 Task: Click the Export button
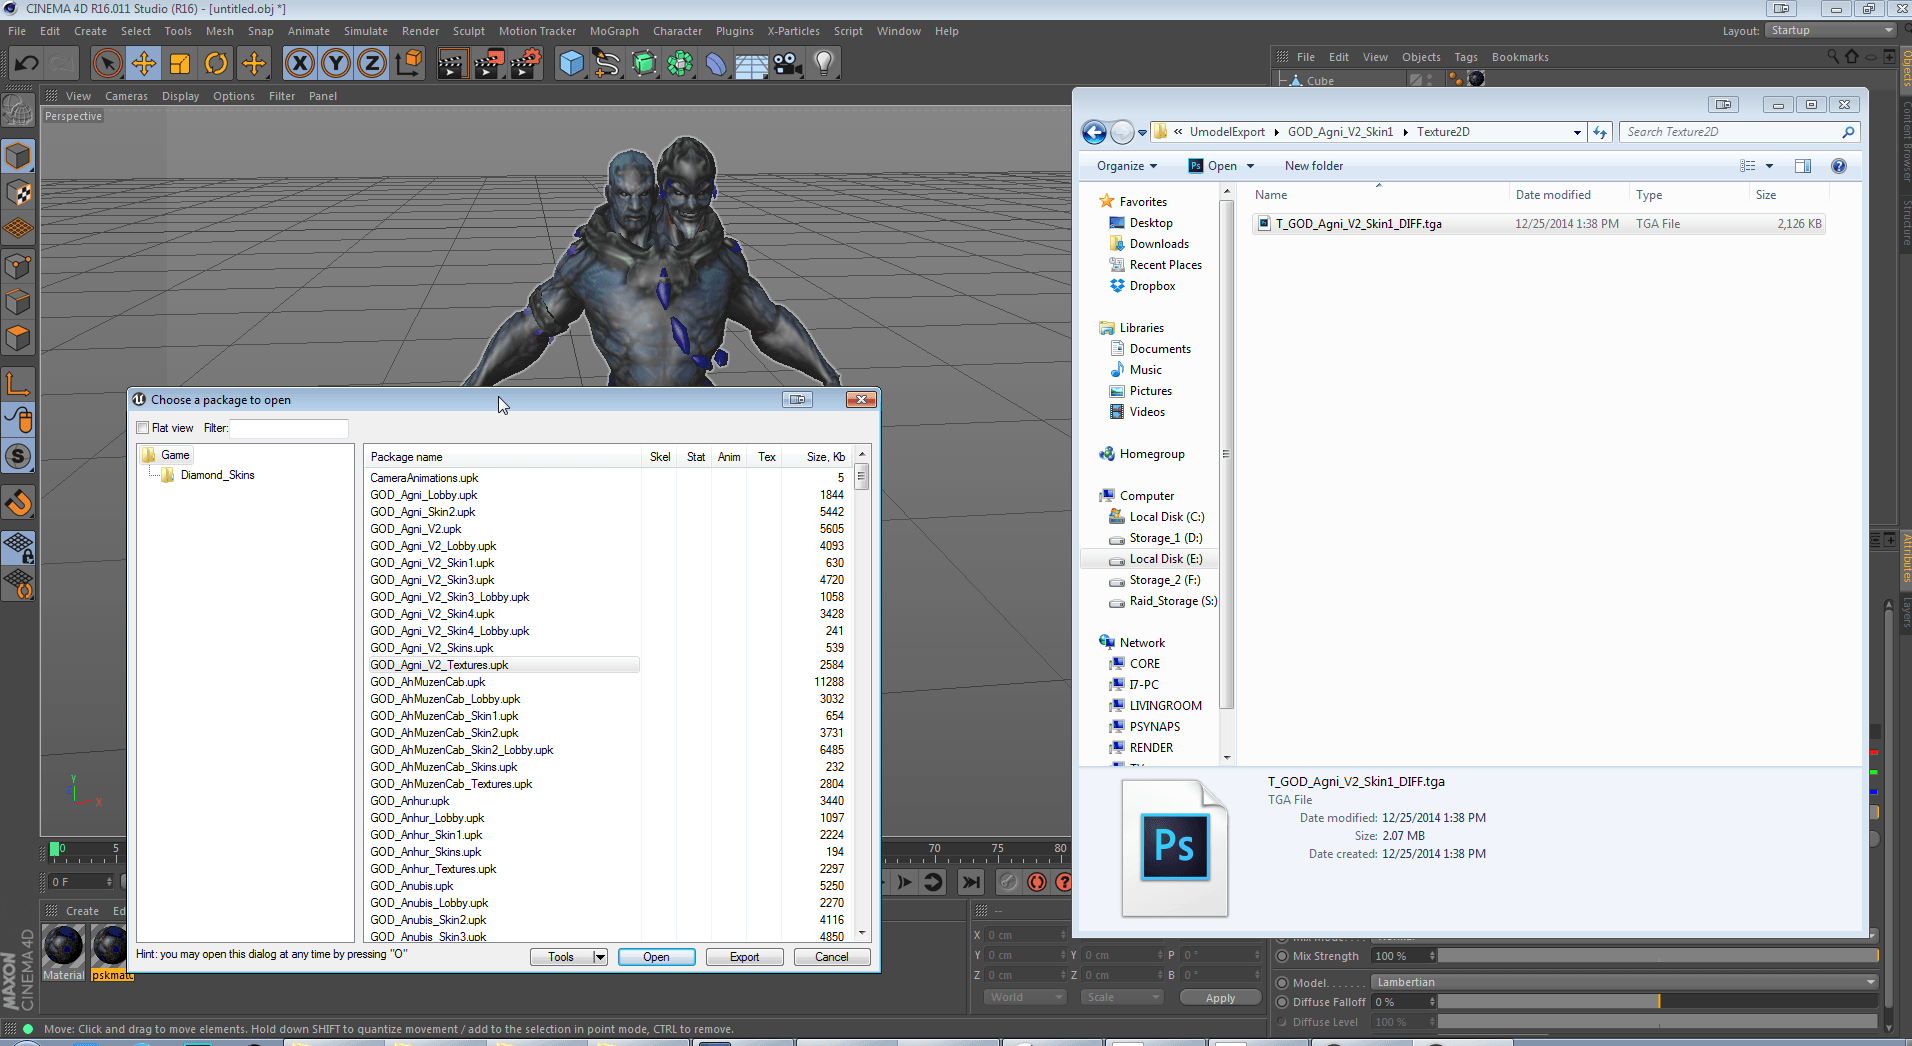(x=744, y=957)
